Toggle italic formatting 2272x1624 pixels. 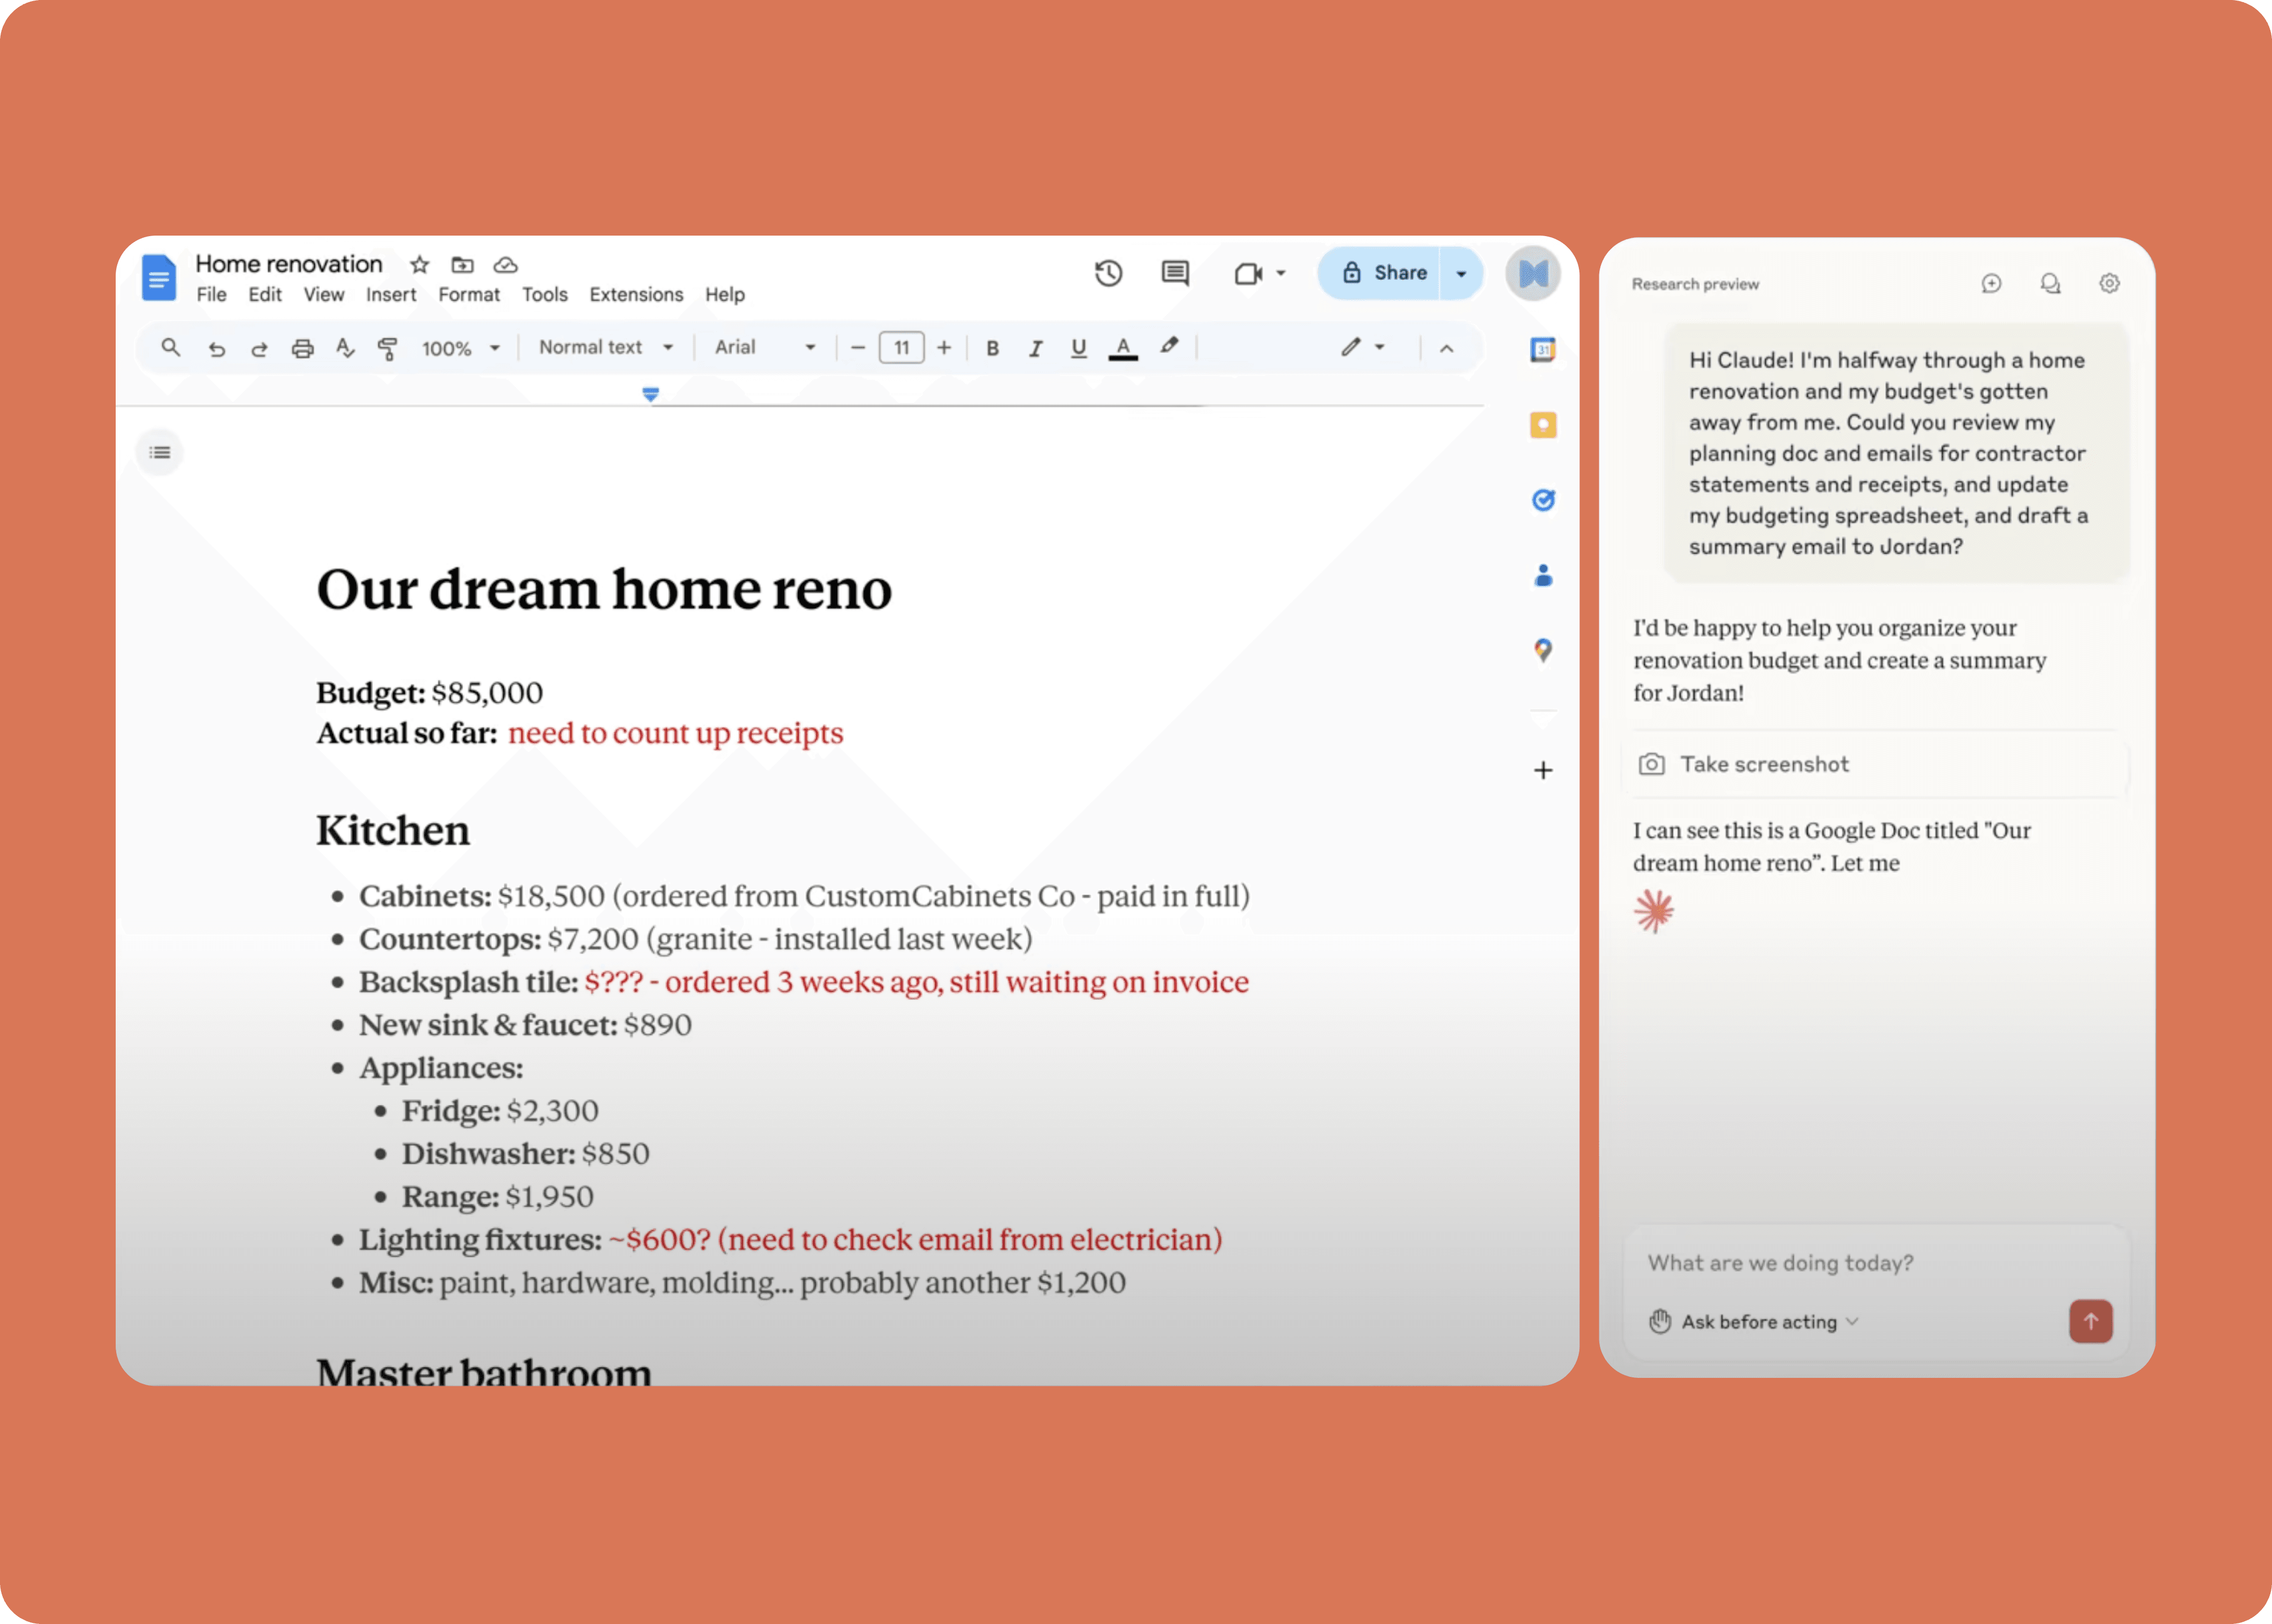pos(1035,348)
